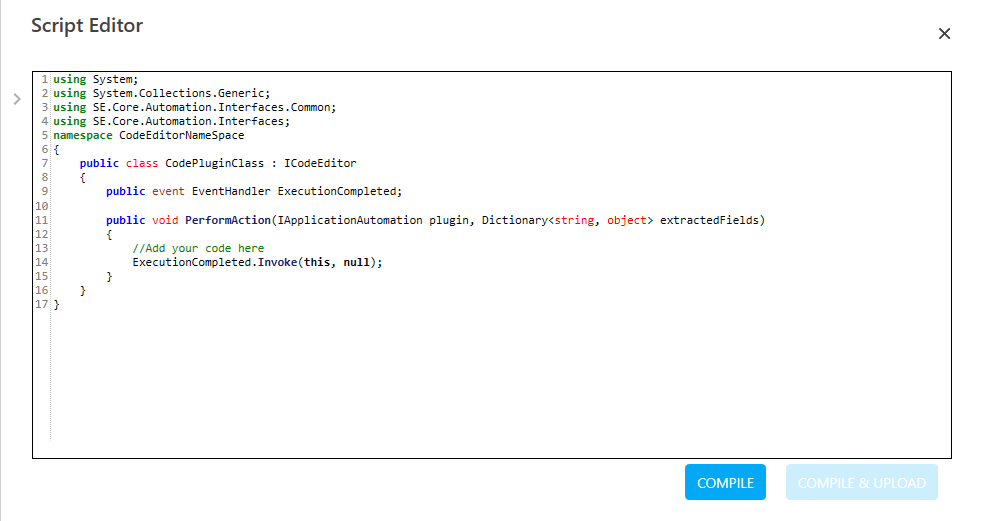Click line number 10 in the gutter
Viewport: 996px width, 521px height.
(x=42, y=206)
